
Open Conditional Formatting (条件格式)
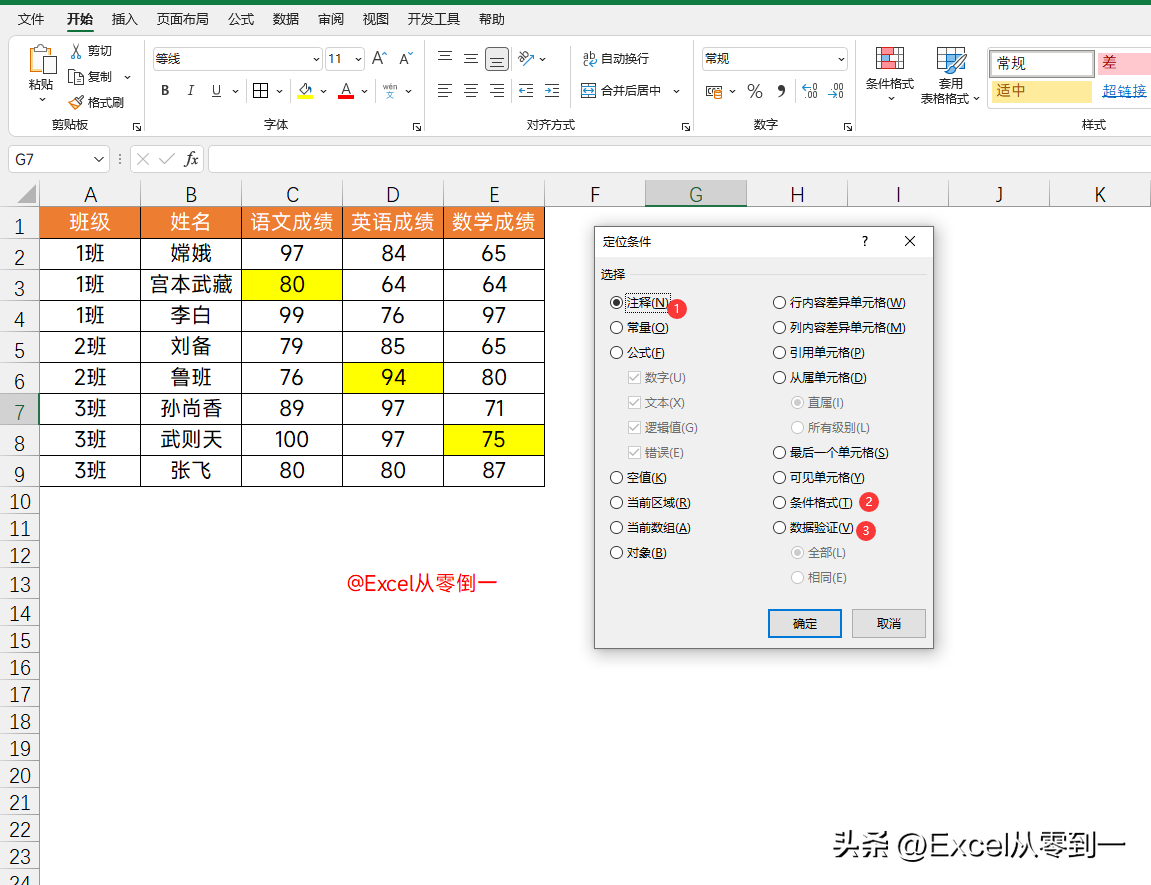coord(890,75)
